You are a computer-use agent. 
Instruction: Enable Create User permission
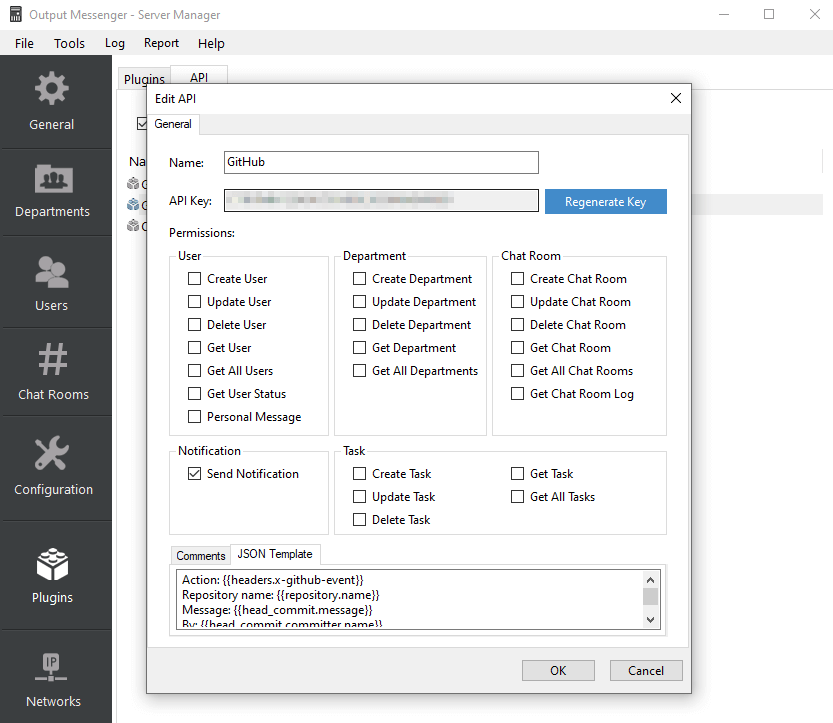coord(194,279)
